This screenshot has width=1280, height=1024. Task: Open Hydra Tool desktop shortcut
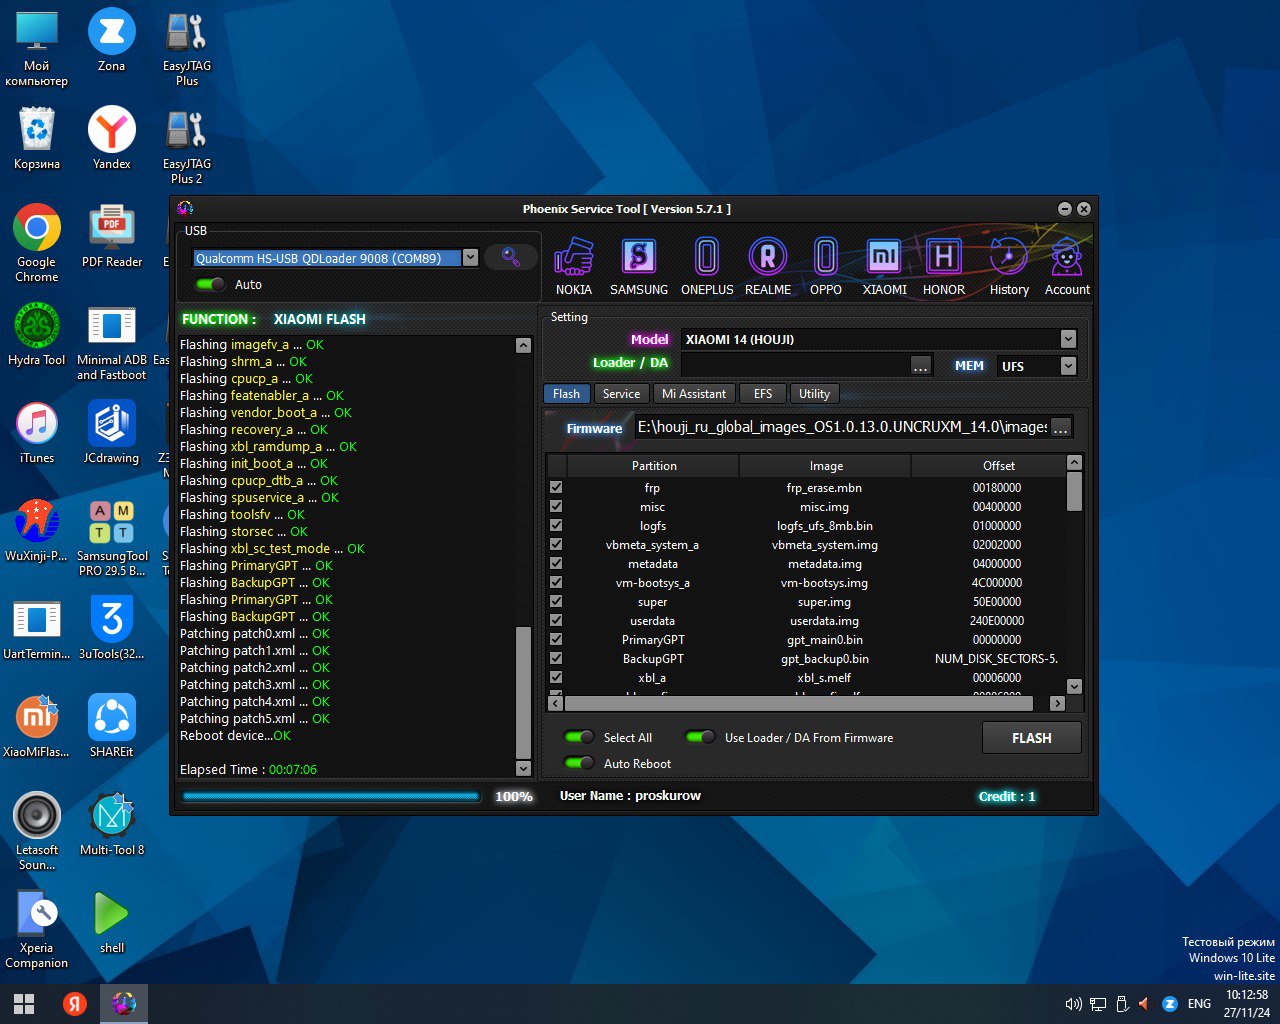37,334
